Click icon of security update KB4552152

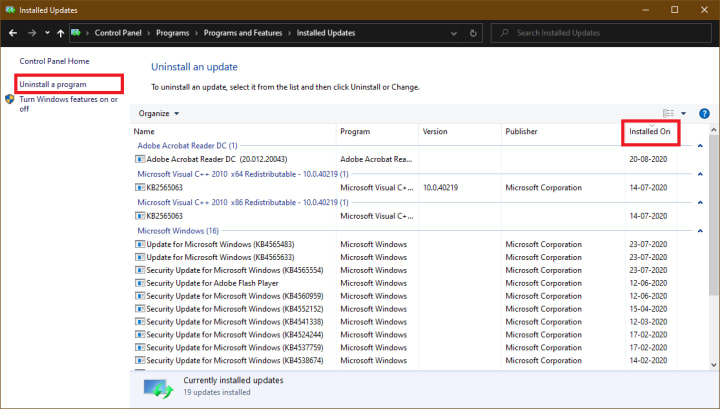pyautogui.click(x=140, y=308)
